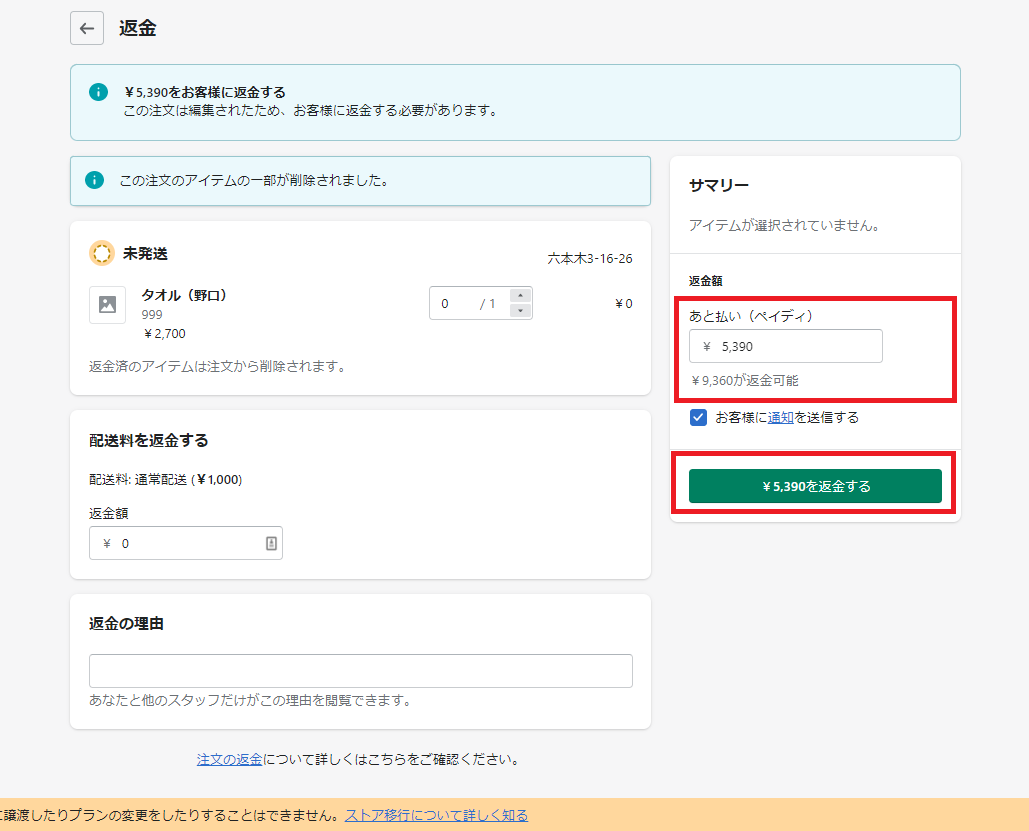Open the タオル product image placeholder
Viewport: 1029px width, 831px height.
click(x=108, y=305)
